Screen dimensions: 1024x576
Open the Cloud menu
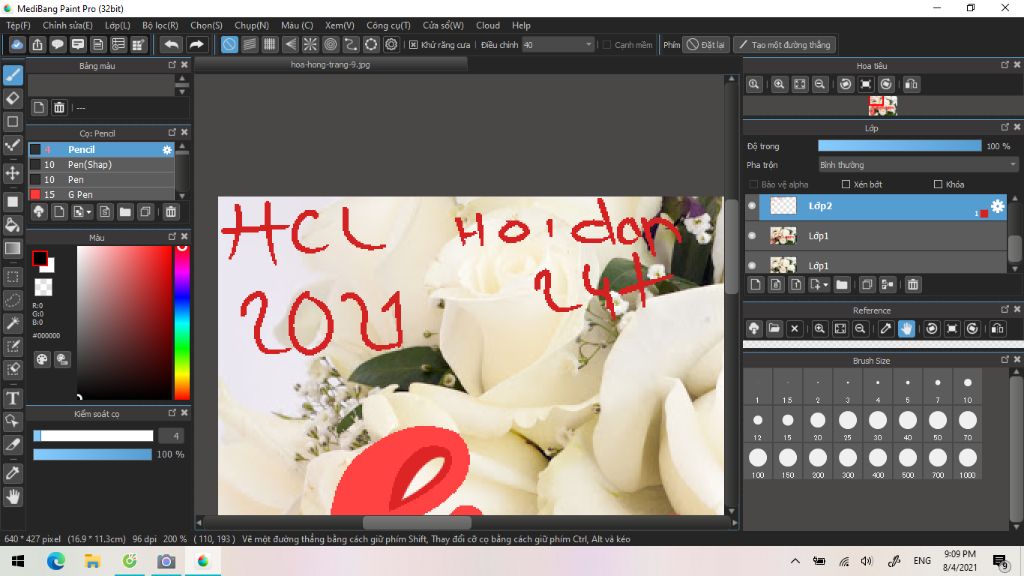(x=488, y=25)
